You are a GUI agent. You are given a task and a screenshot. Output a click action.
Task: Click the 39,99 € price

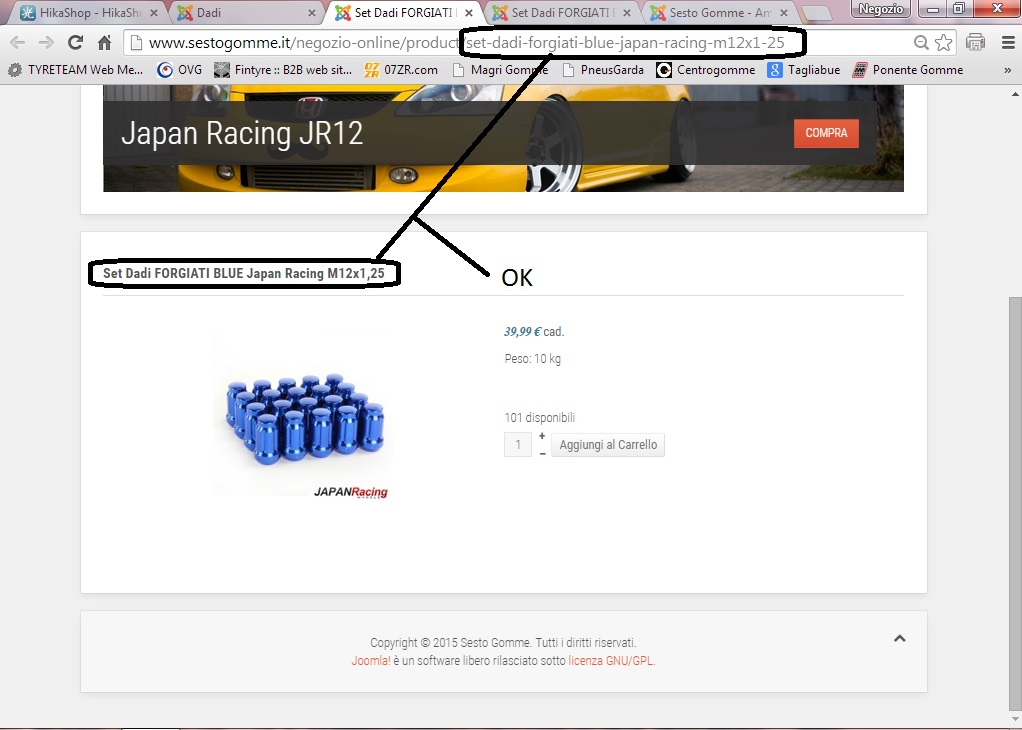tap(523, 332)
